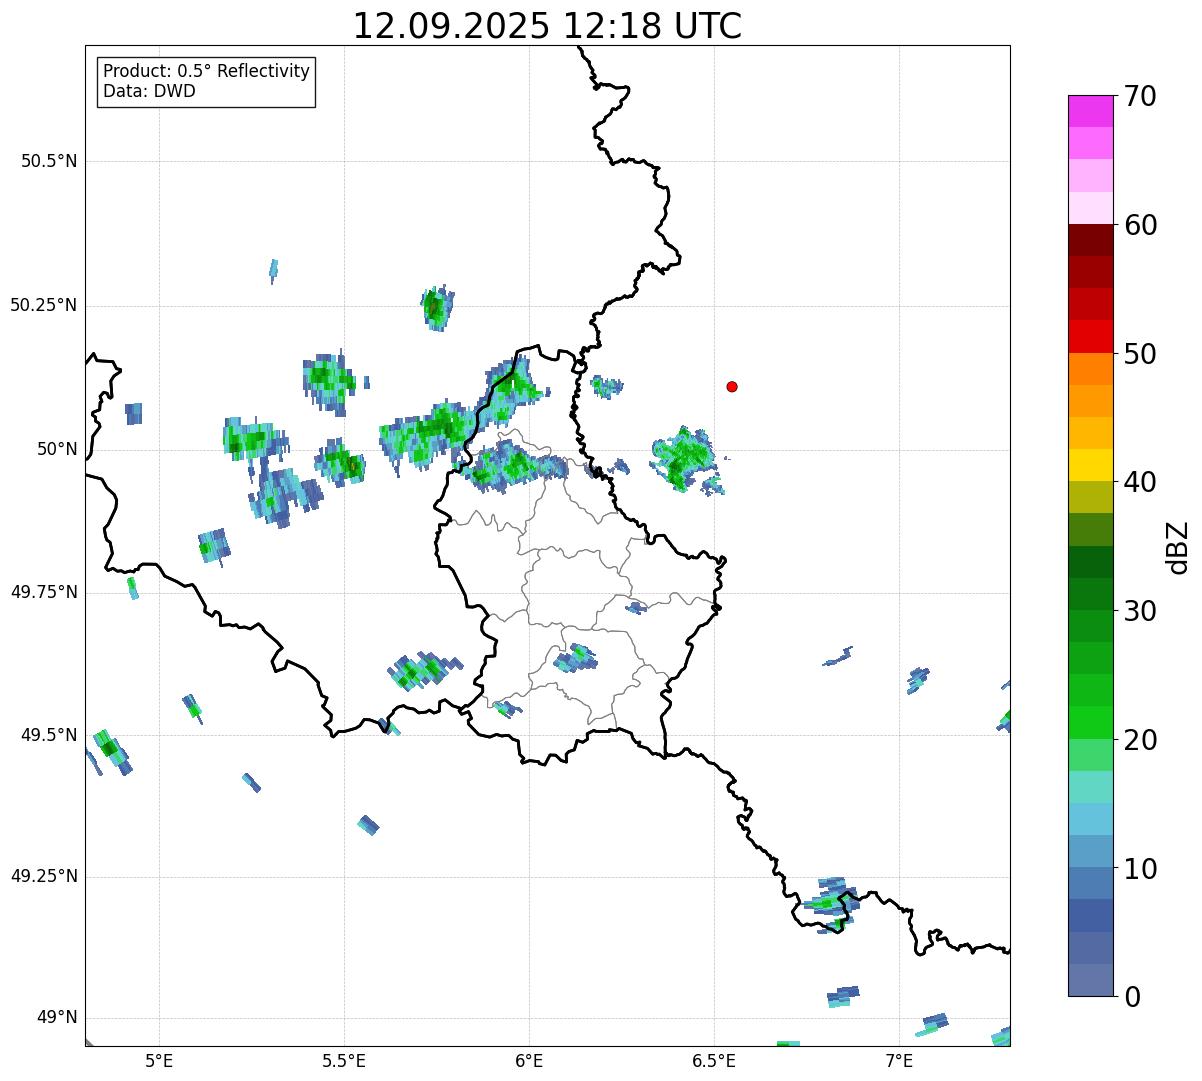The width and height of the screenshot is (1202, 1081).
Task: Click the 50.25°N latitude label
Action: pos(43,305)
